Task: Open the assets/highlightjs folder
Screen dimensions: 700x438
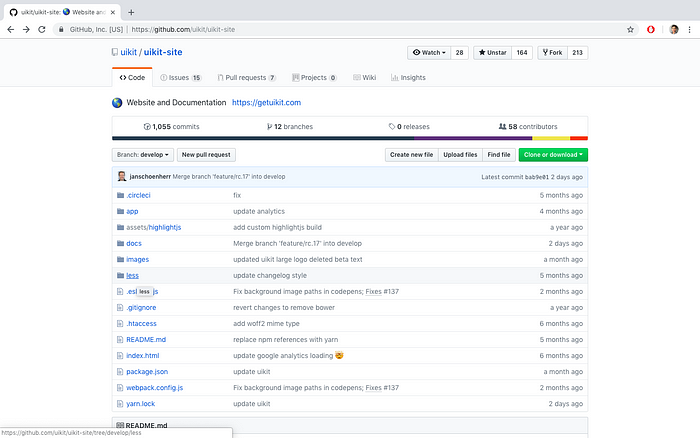Action: coord(154,227)
